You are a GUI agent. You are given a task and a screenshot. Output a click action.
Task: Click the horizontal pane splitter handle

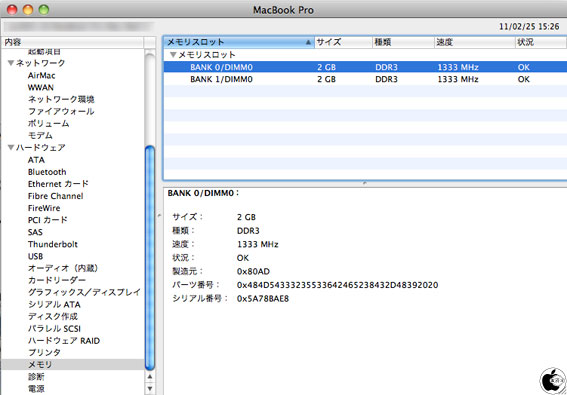365,183
